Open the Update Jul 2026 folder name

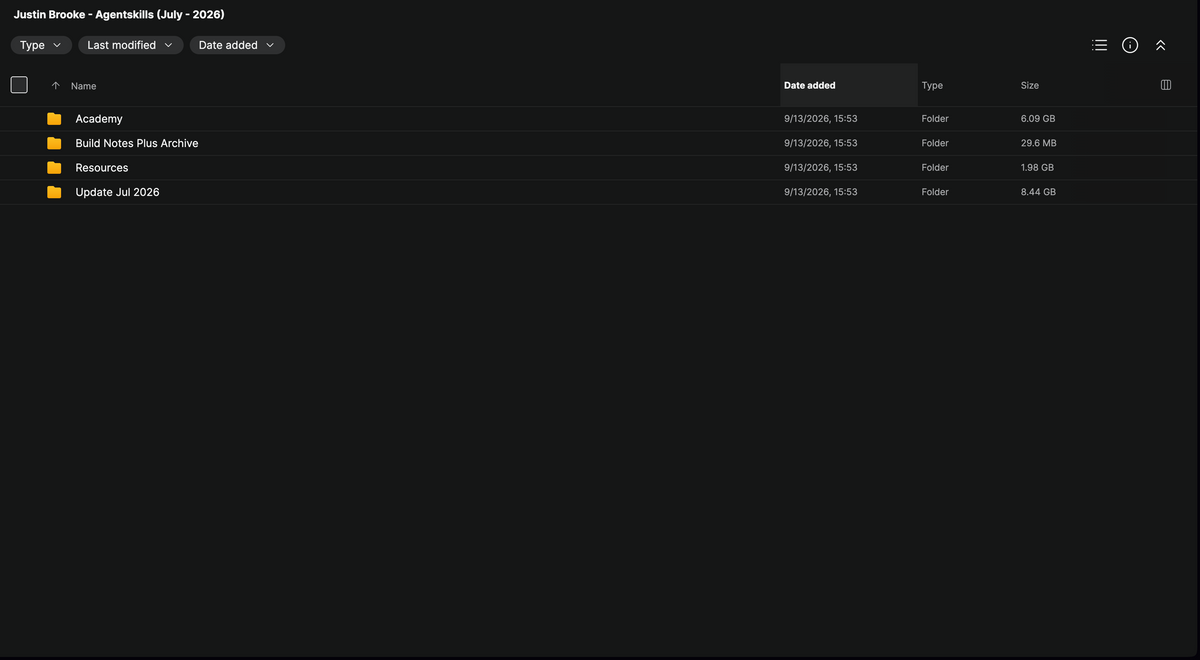tap(117, 192)
